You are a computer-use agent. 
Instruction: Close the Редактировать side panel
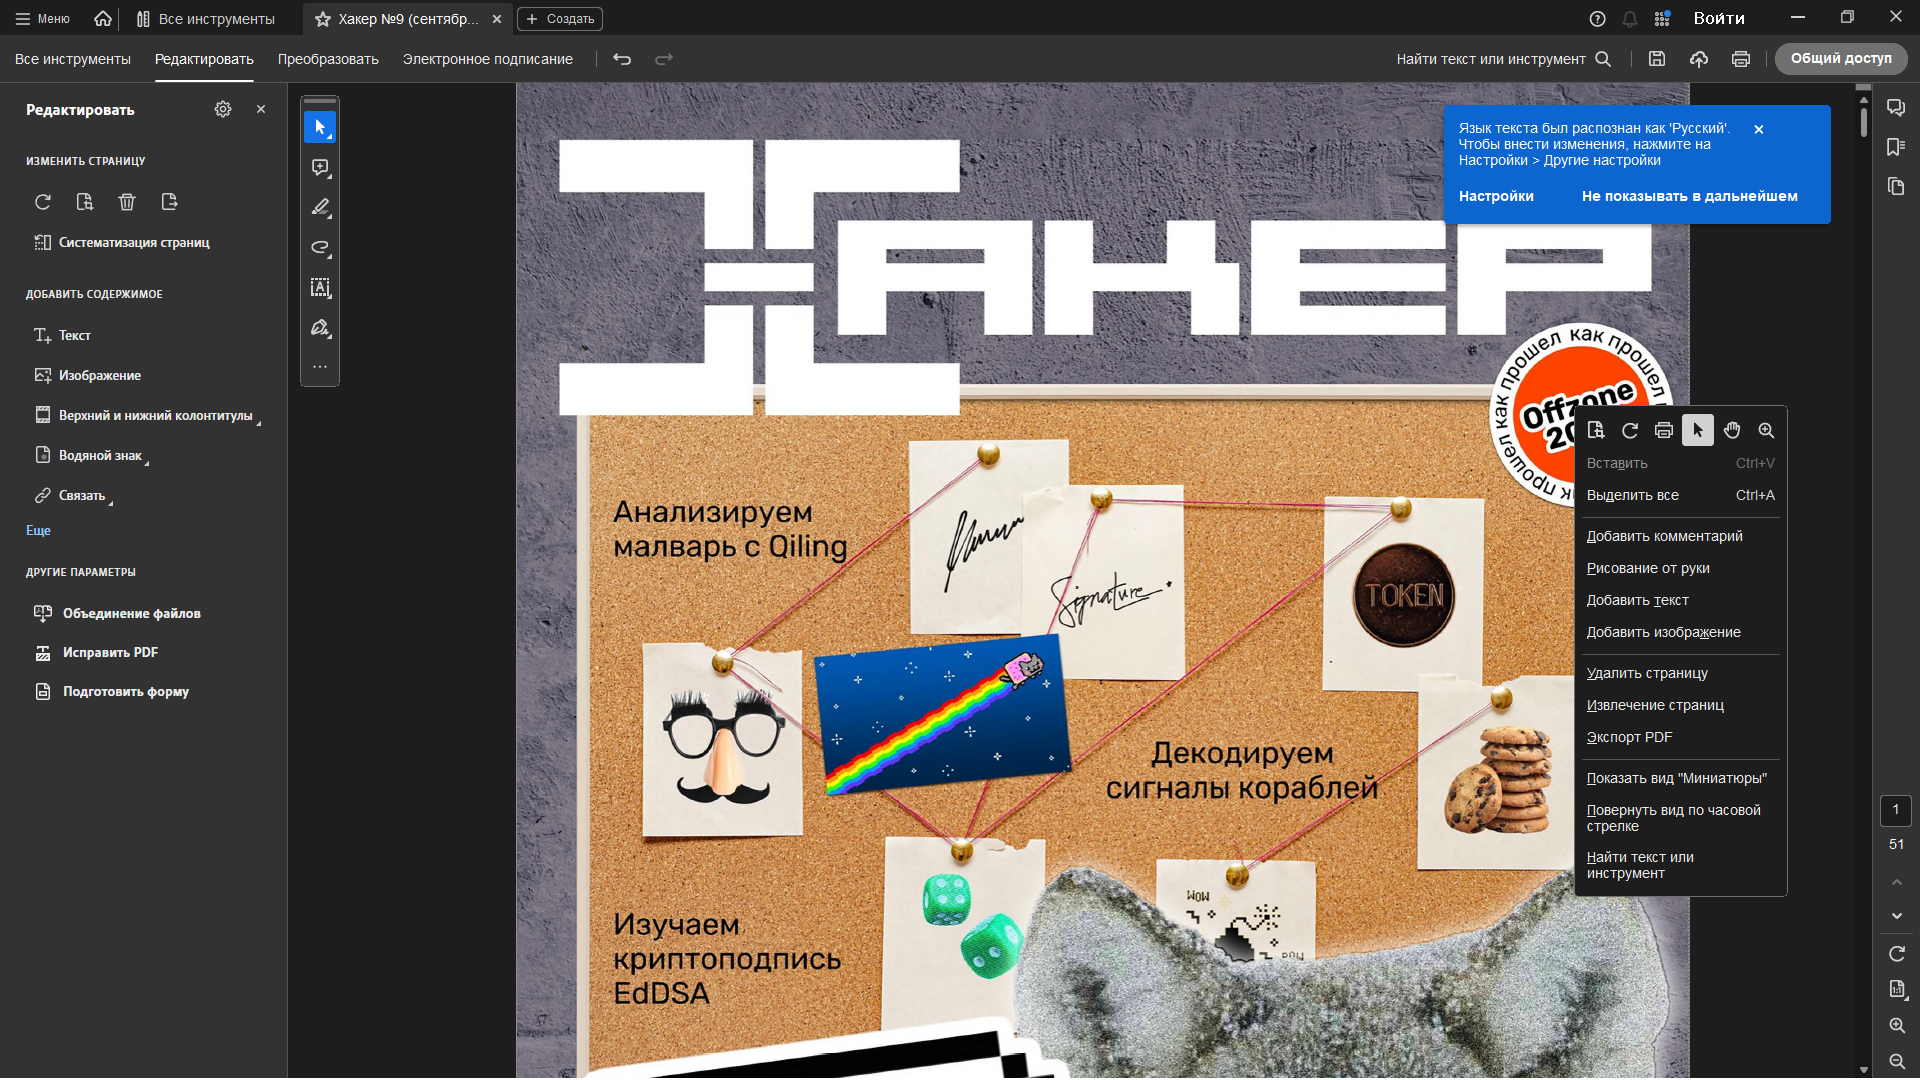tap(261, 109)
